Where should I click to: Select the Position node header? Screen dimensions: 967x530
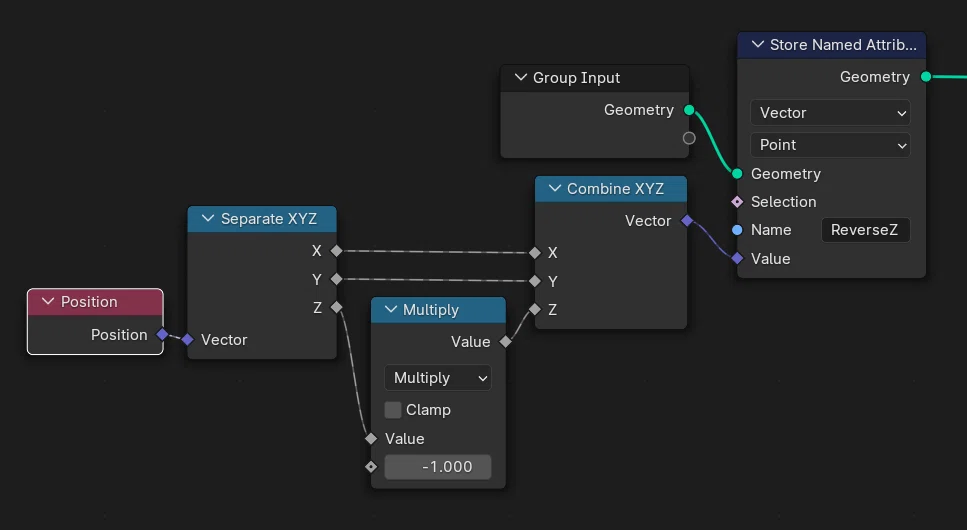pyautogui.click(x=96, y=302)
